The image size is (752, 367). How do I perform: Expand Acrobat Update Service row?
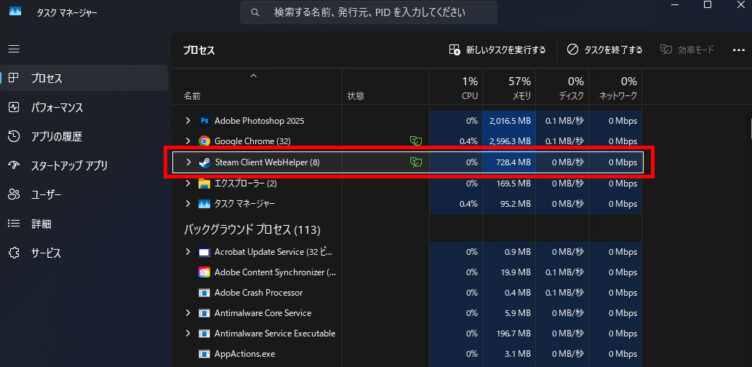point(188,251)
